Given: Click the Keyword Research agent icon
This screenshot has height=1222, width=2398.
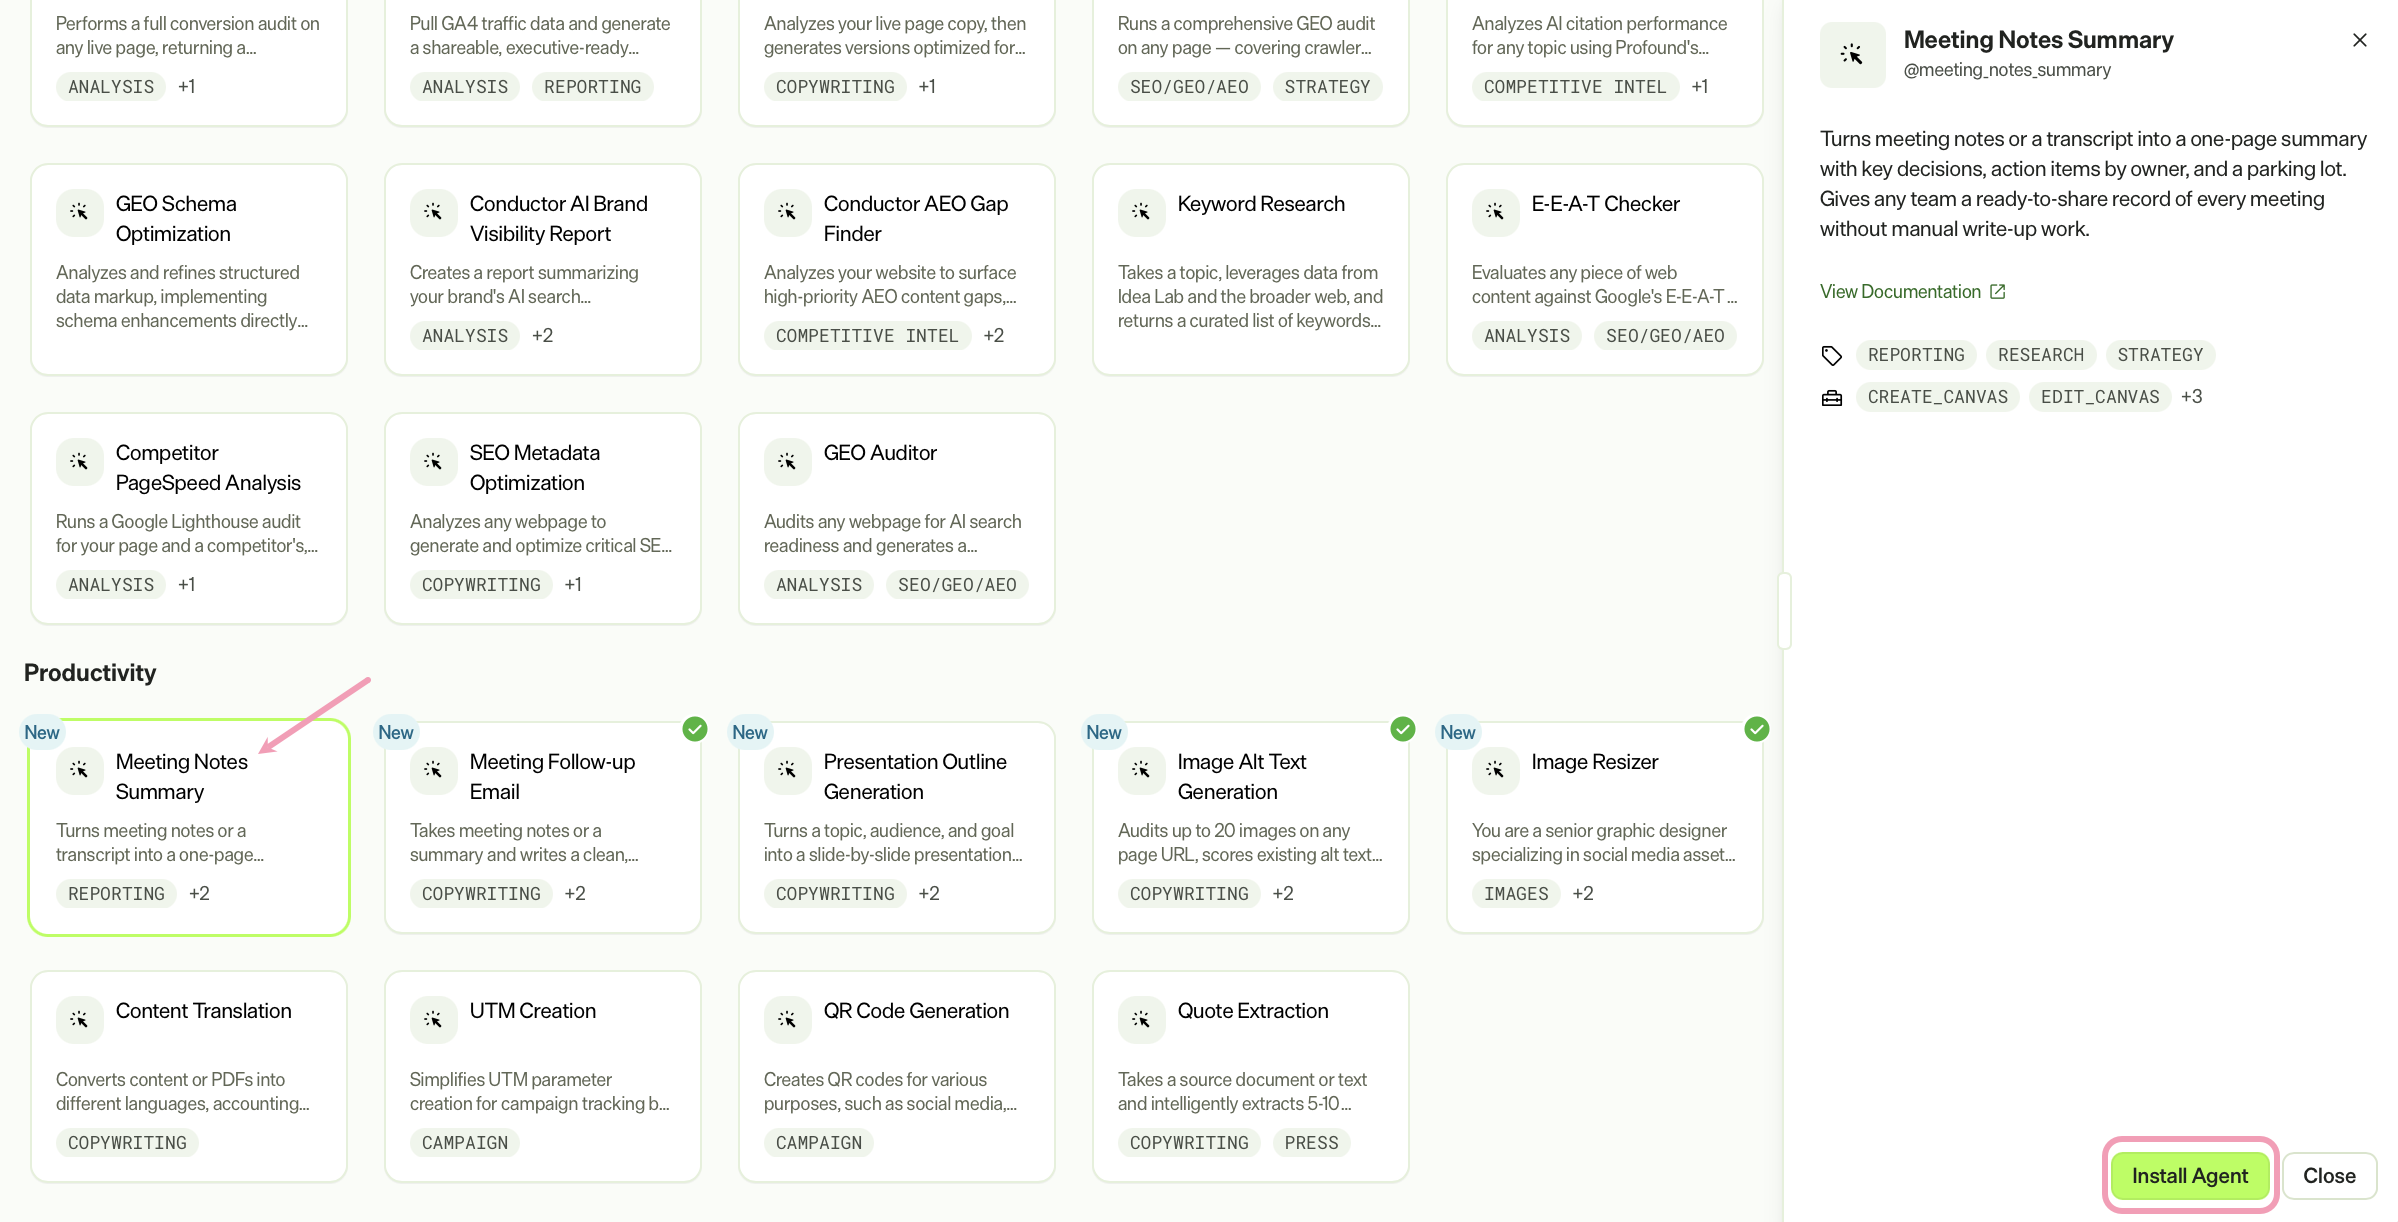Looking at the screenshot, I should [x=1141, y=212].
